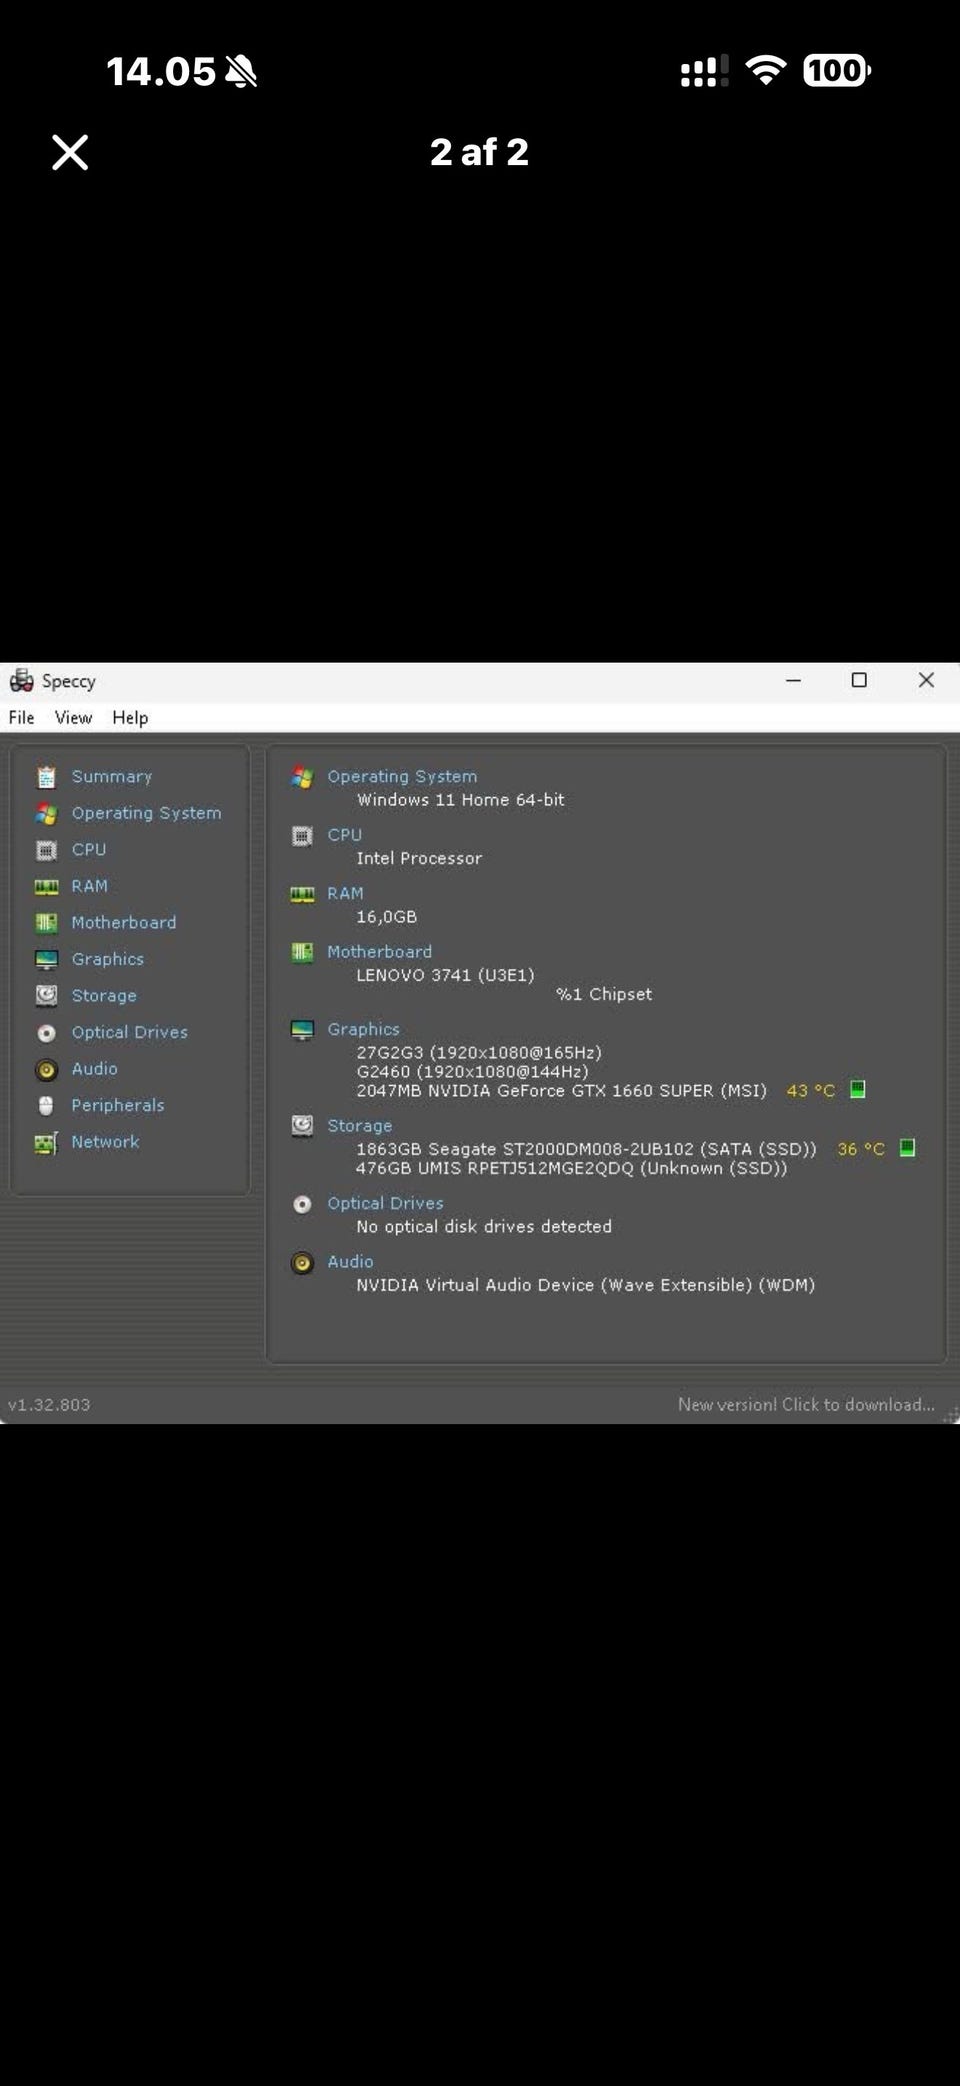Click the Windows flag icon in summary panel

(302, 777)
